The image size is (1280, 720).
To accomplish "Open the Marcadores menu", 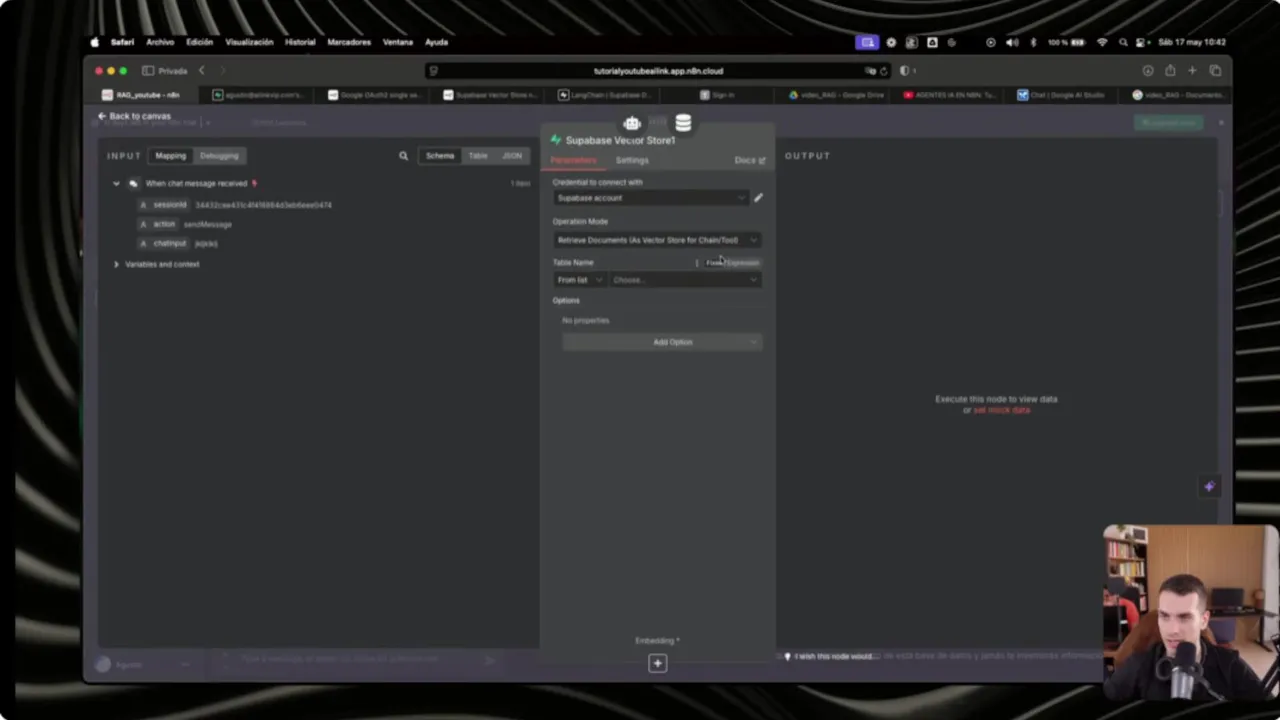I will [349, 42].
